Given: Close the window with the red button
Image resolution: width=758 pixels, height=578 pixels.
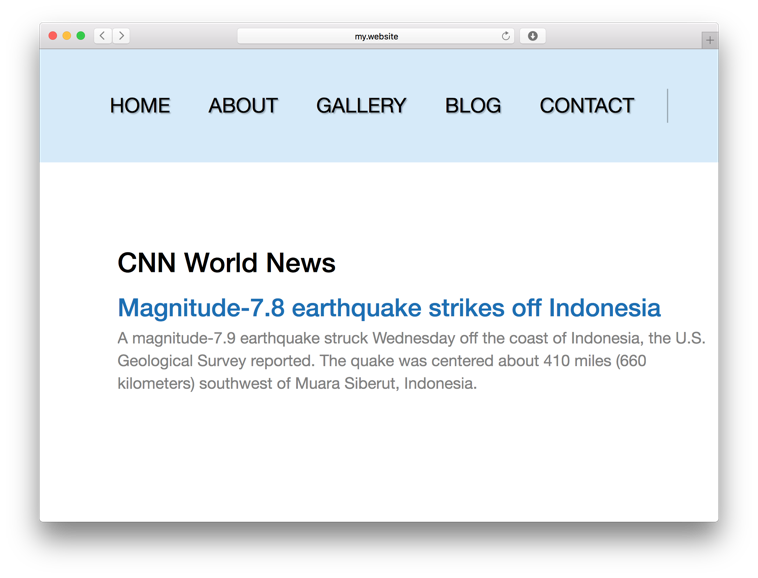Looking at the screenshot, I should (53, 36).
